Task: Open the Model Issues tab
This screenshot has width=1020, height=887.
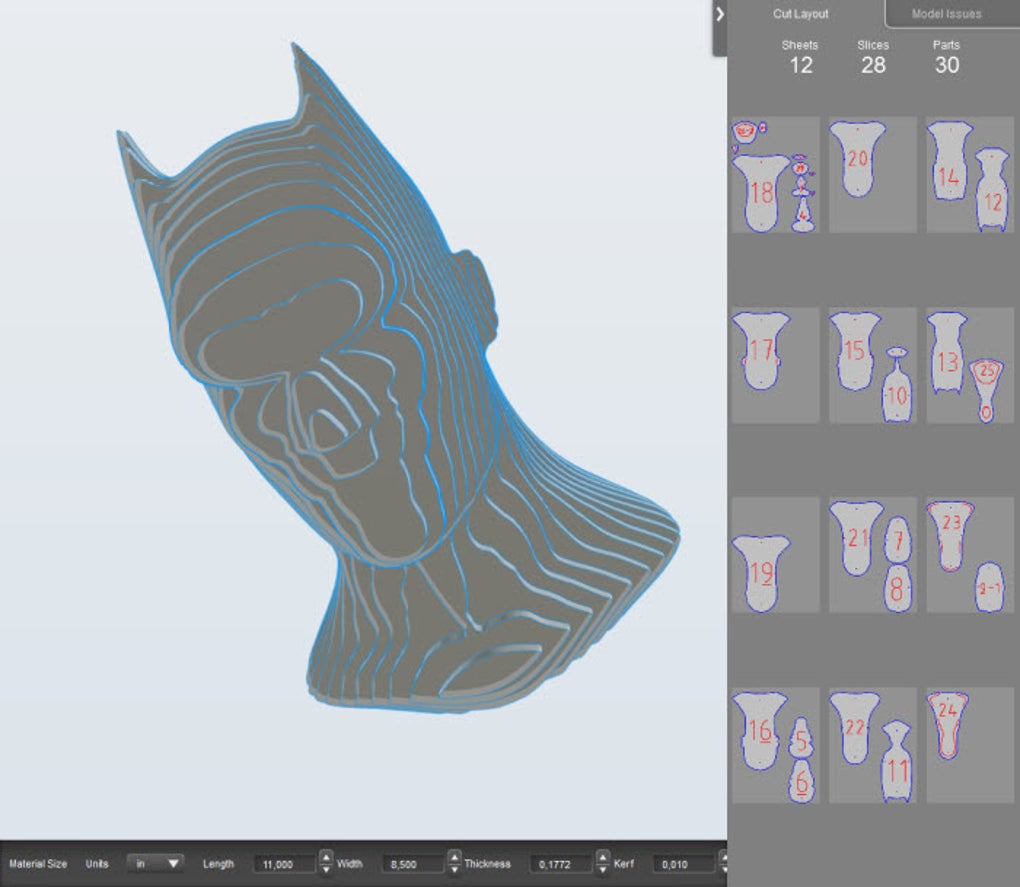Action: pos(946,14)
